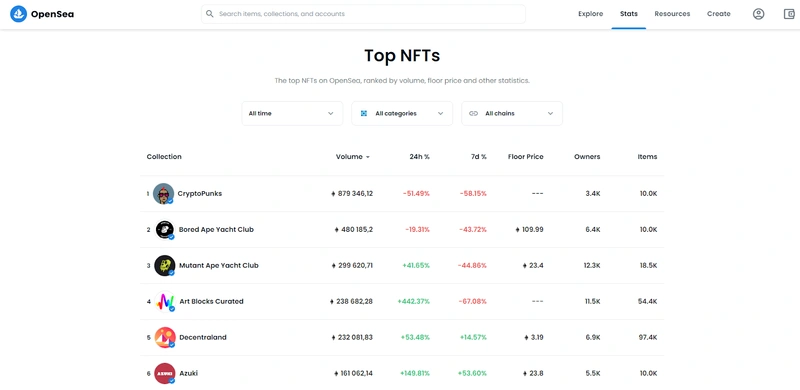Click the search magnifier icon
This screenshot has width=800, height=390.
click(210, 14)
